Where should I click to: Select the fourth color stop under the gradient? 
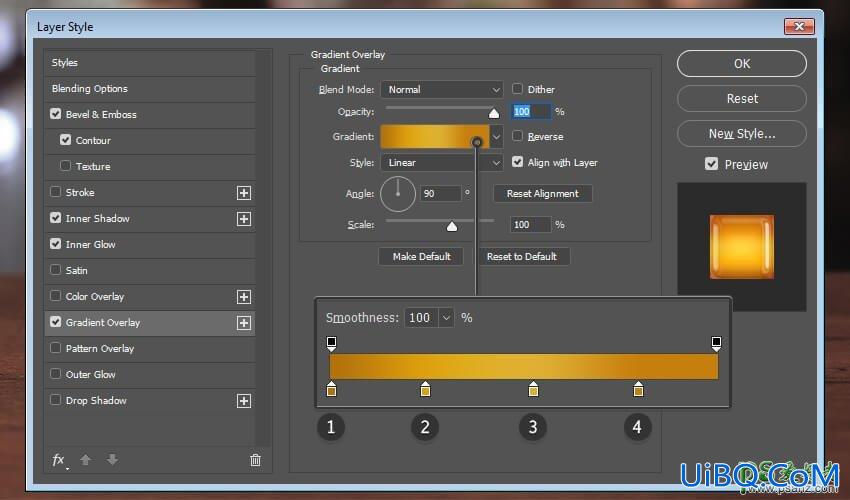tap(638, 389)
